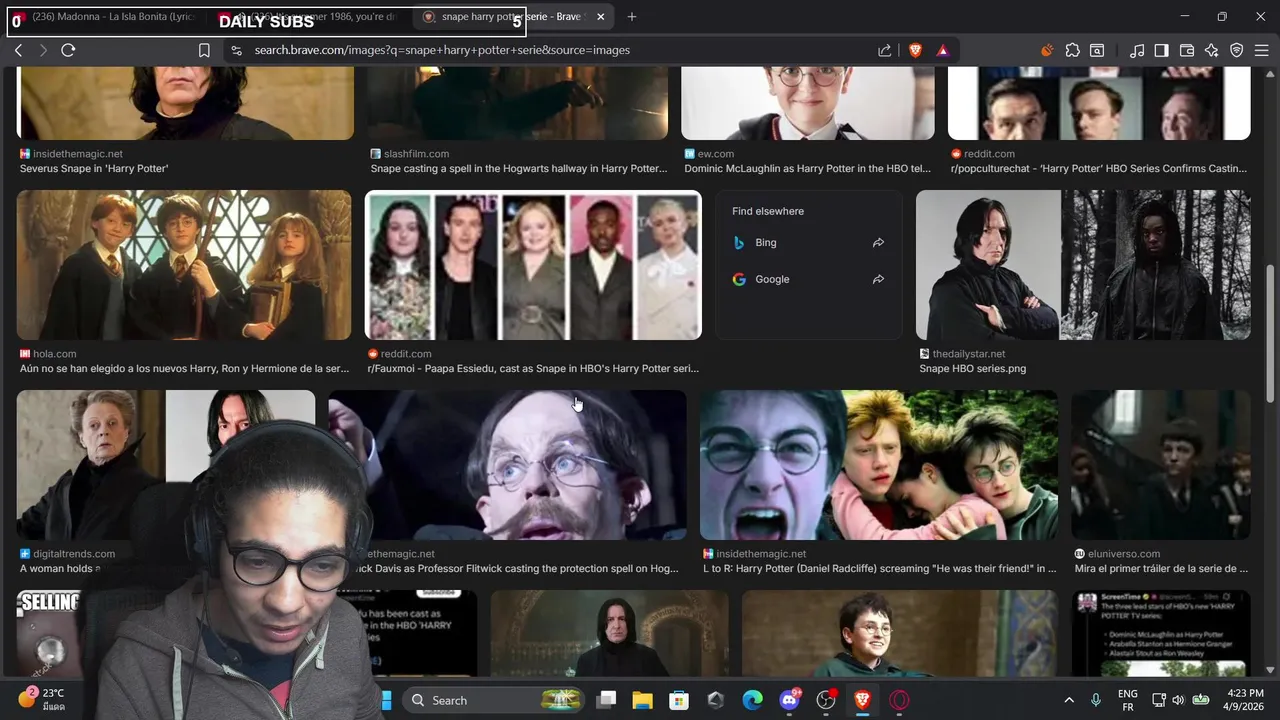Open search via Google share arrow
Screen dimensions: 1280x720
point(878,279)
